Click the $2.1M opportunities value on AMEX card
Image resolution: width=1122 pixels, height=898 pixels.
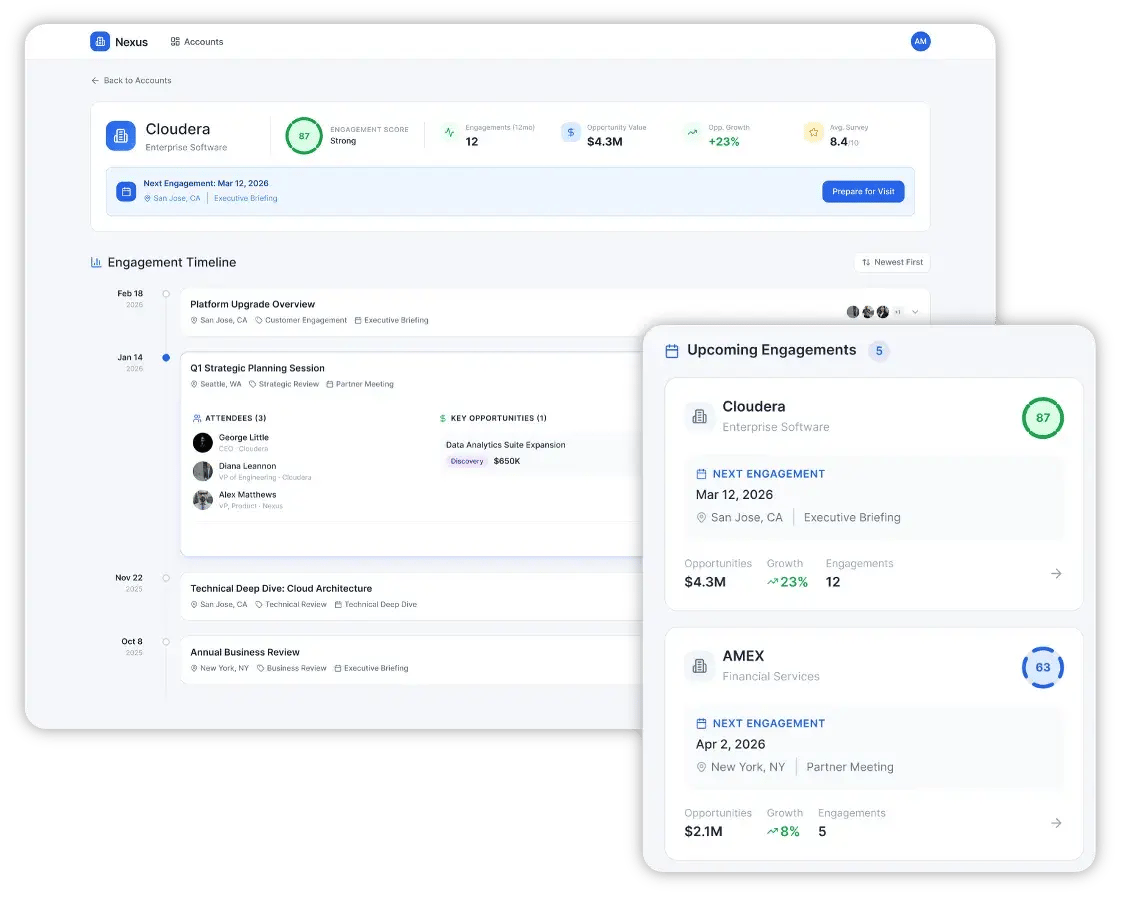703,831
